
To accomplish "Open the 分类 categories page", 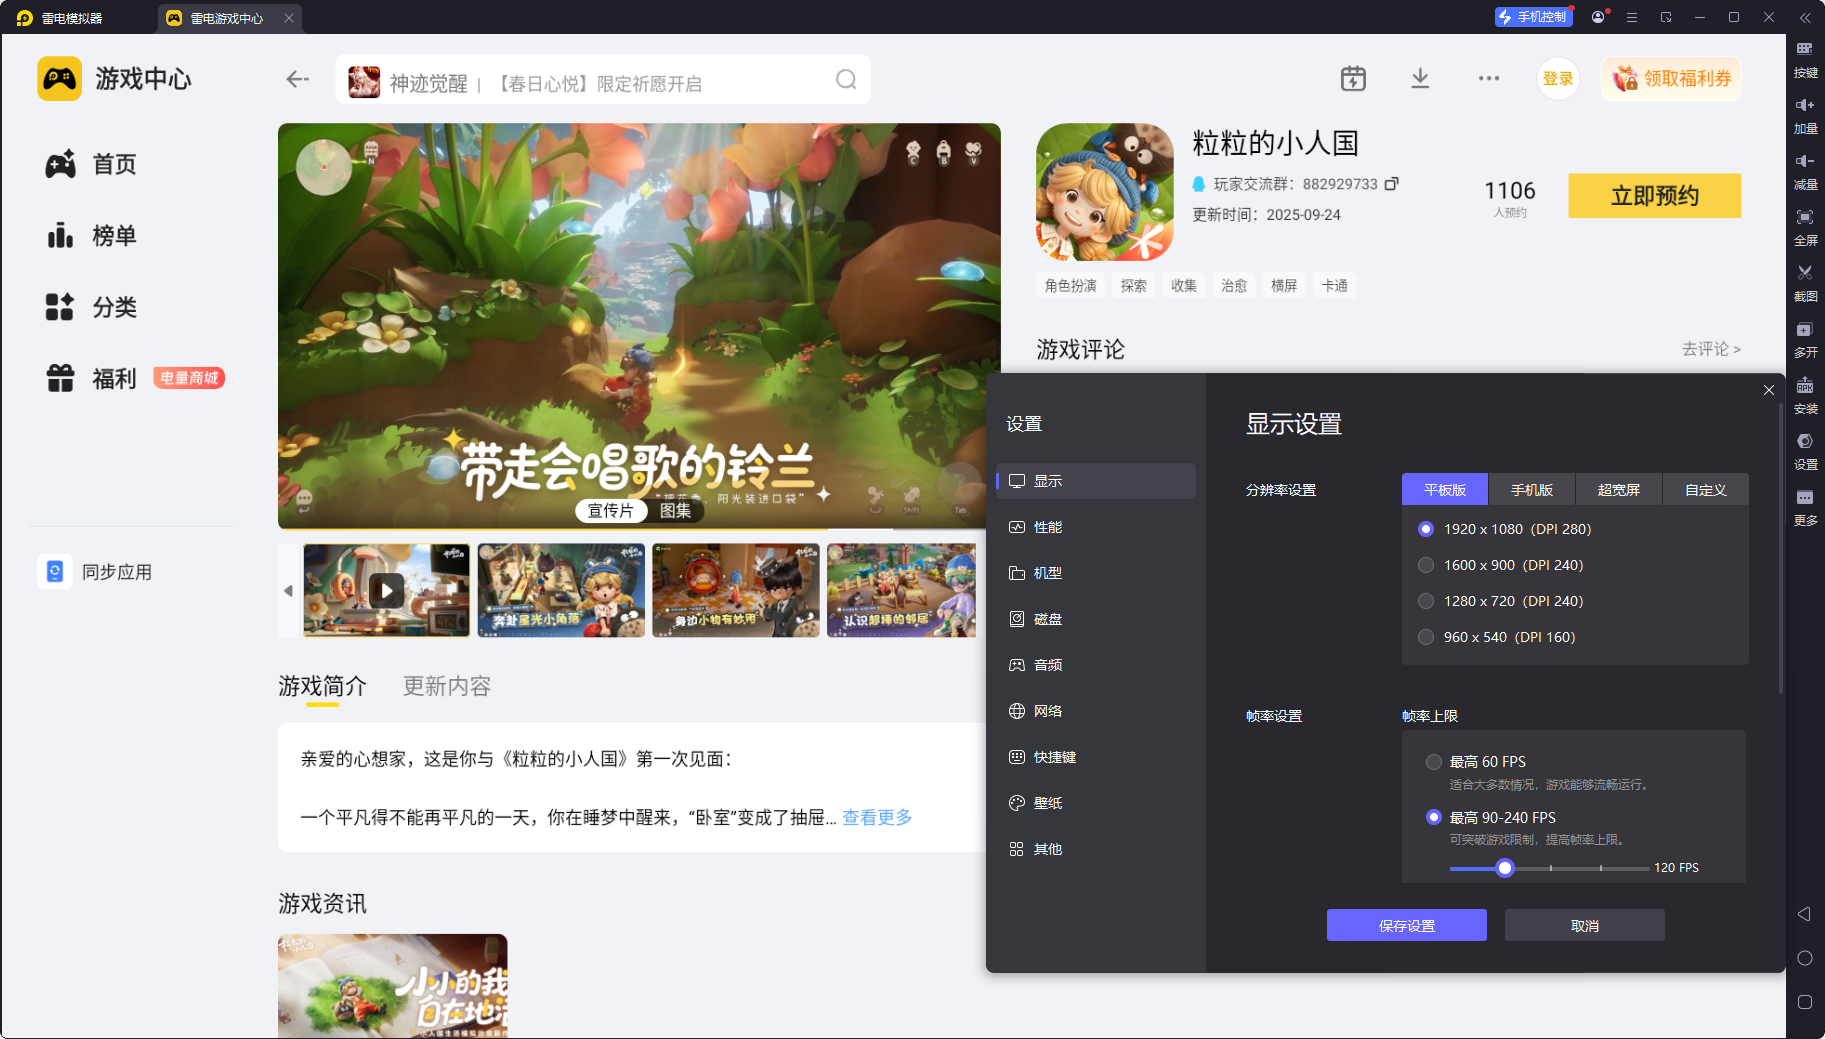I will click(x=91, y=307).
